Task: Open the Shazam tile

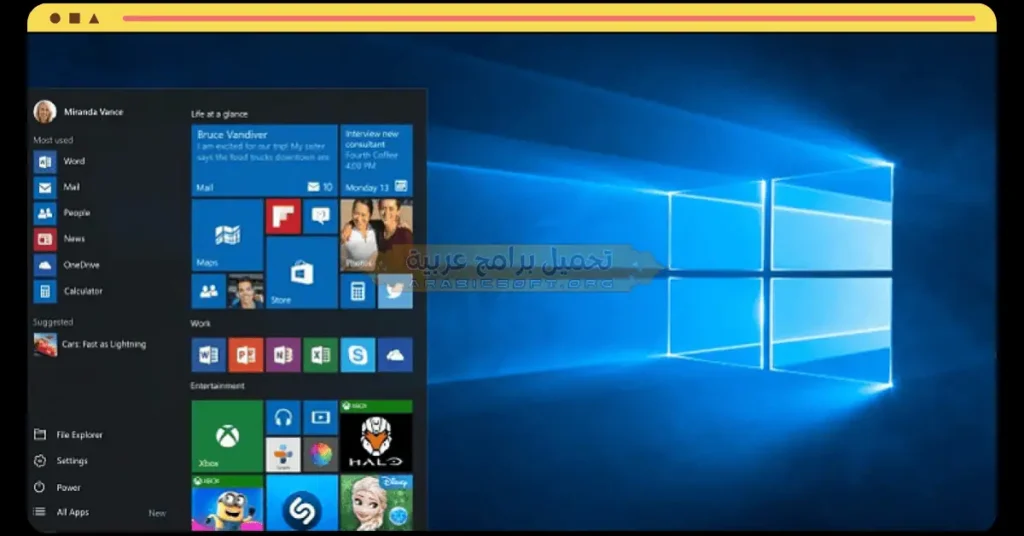Action: coord(302,503)
